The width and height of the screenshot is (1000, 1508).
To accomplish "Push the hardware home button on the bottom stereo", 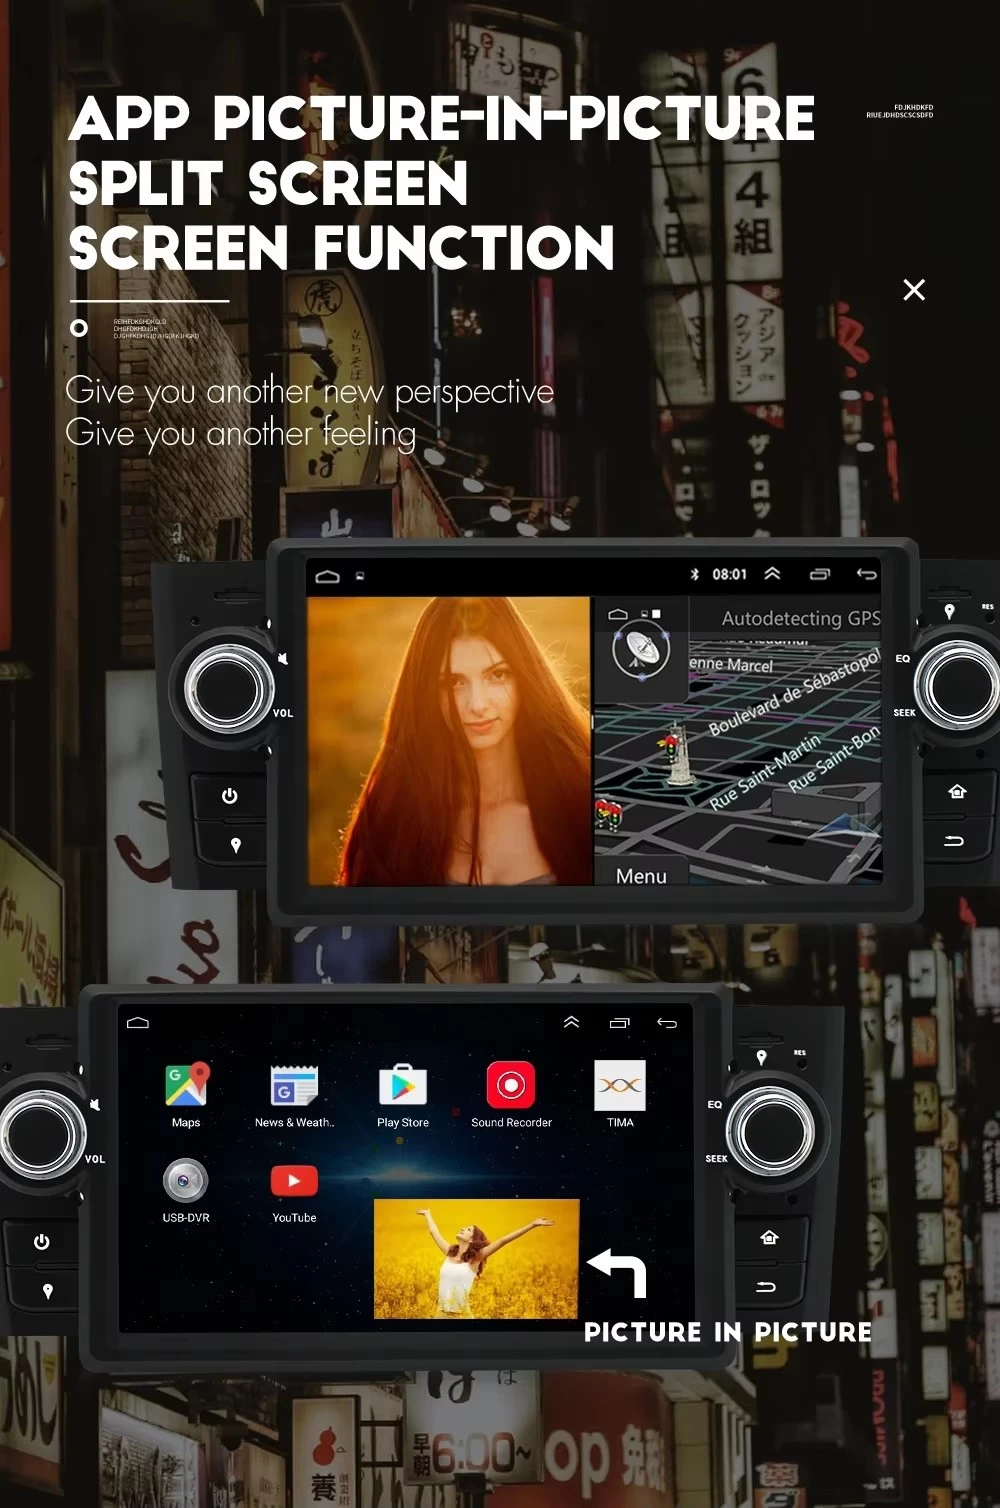I will click(769, 1238).
